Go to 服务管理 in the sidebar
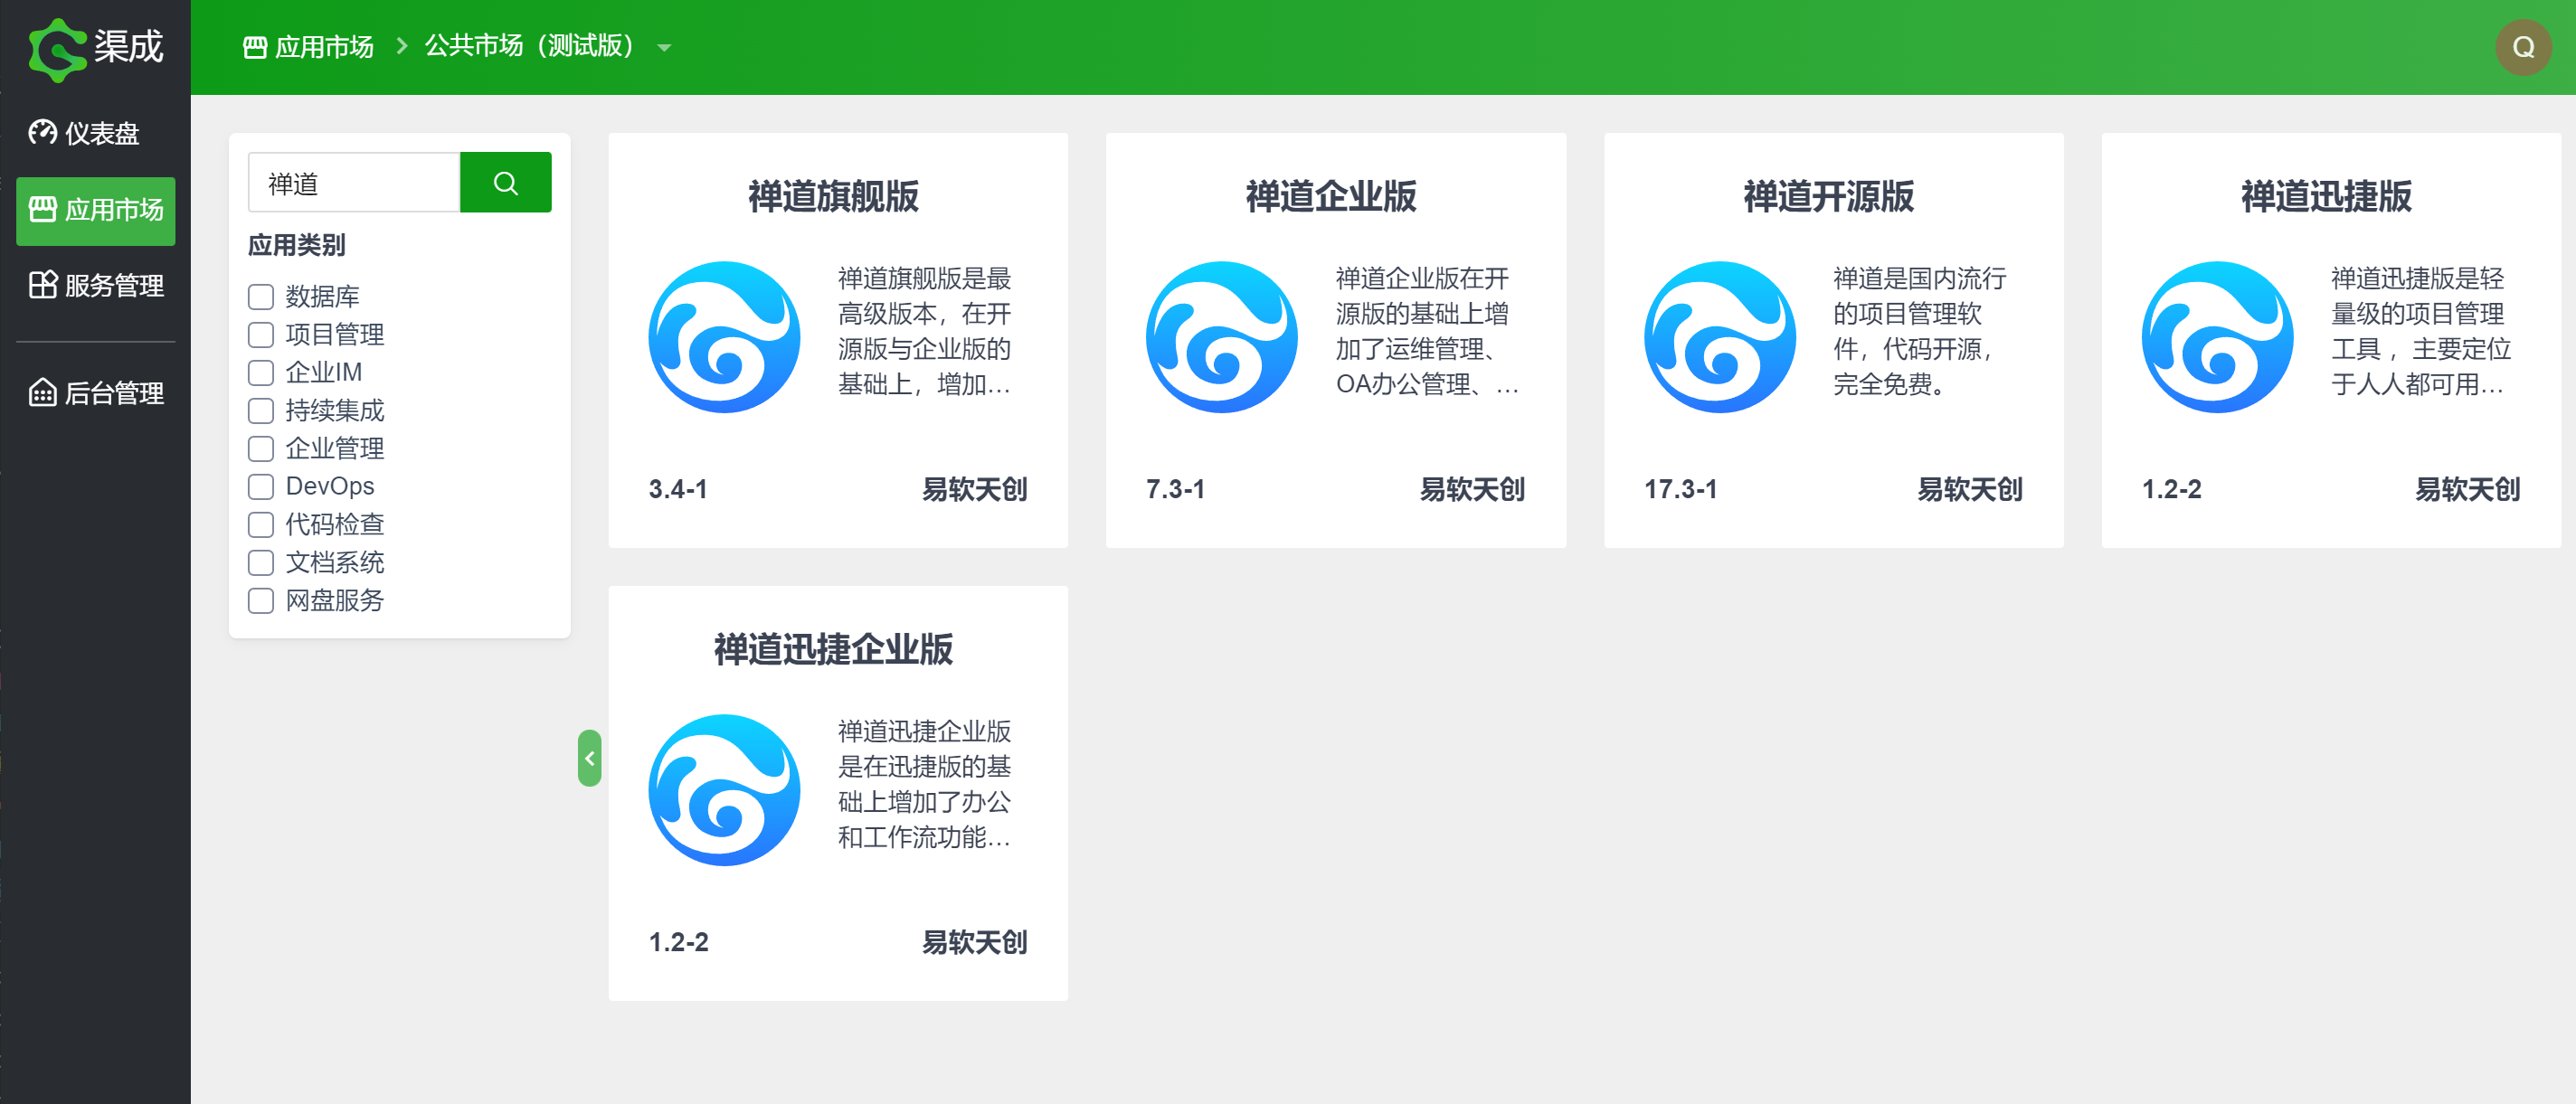The image size is (2576, 1104). 96,286
